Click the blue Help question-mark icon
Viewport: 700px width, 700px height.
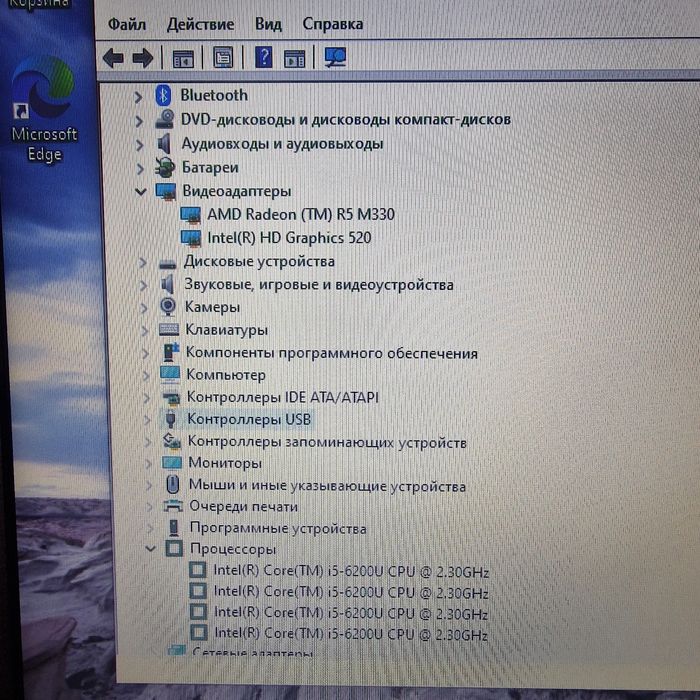point(264,57)
